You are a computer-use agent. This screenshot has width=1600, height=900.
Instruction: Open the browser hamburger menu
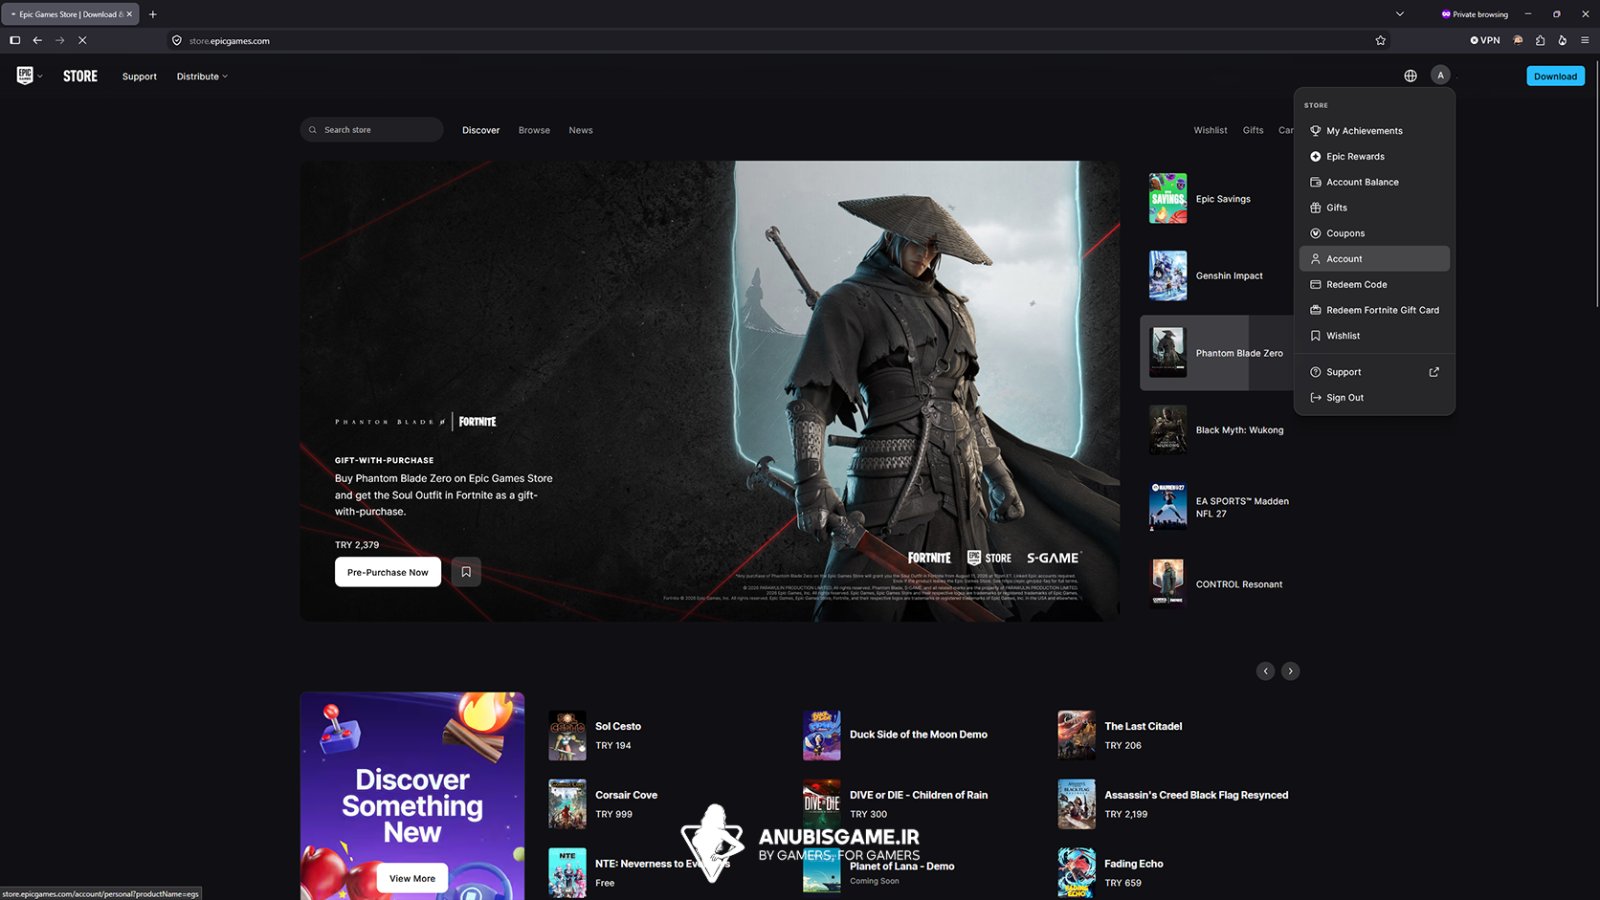[x=1585, y=41]
